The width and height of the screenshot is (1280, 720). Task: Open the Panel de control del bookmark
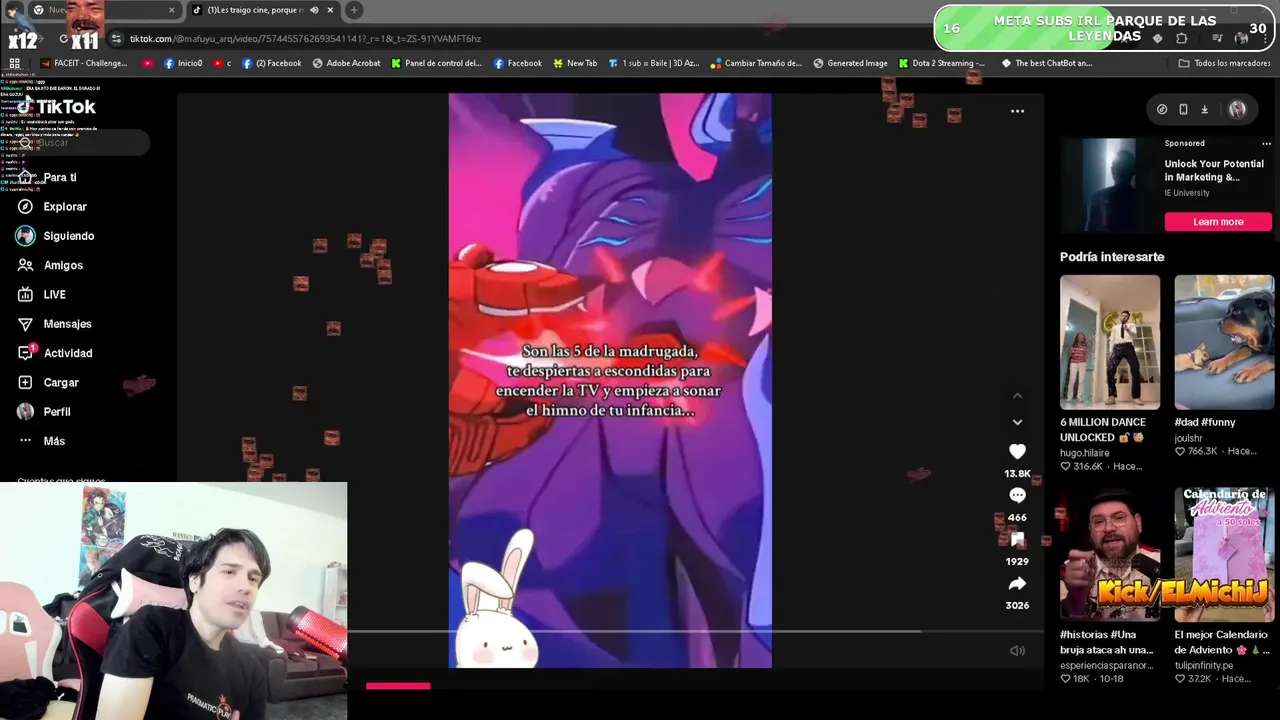[436, 63]
